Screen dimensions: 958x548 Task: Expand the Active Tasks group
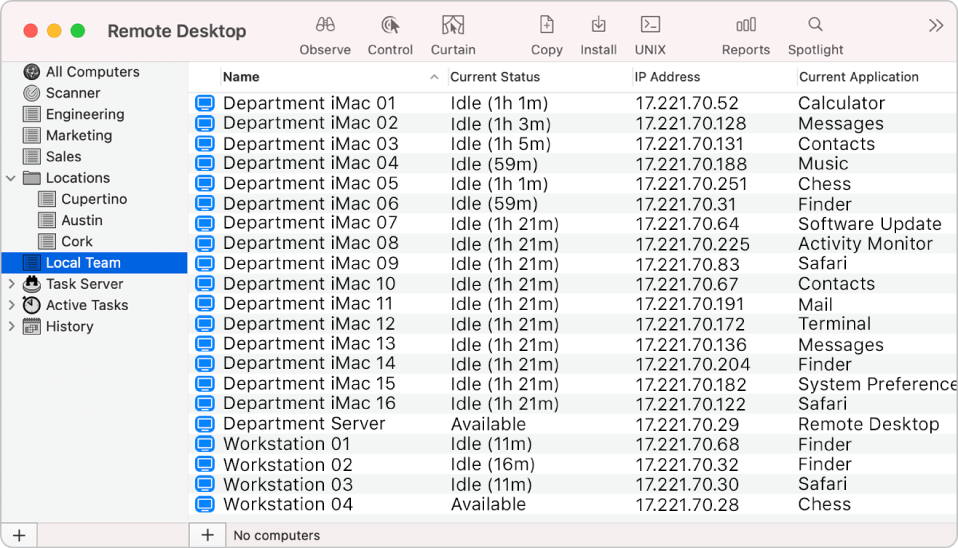(11, 305)
